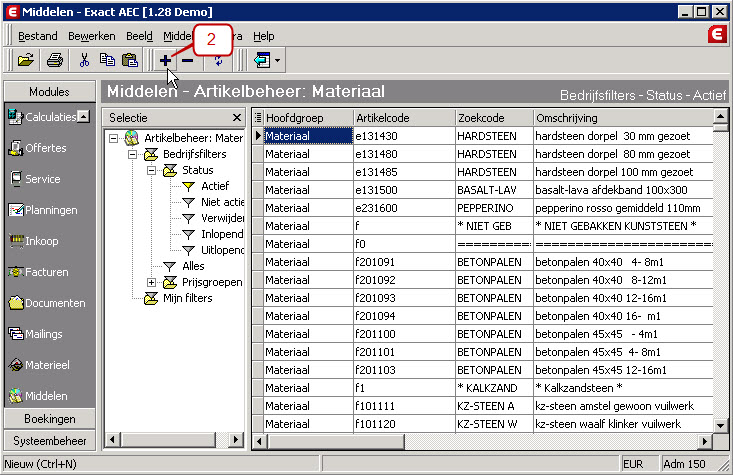Open the Inkoop module
This screenshot has height=475, width=733.
point(34,241)
